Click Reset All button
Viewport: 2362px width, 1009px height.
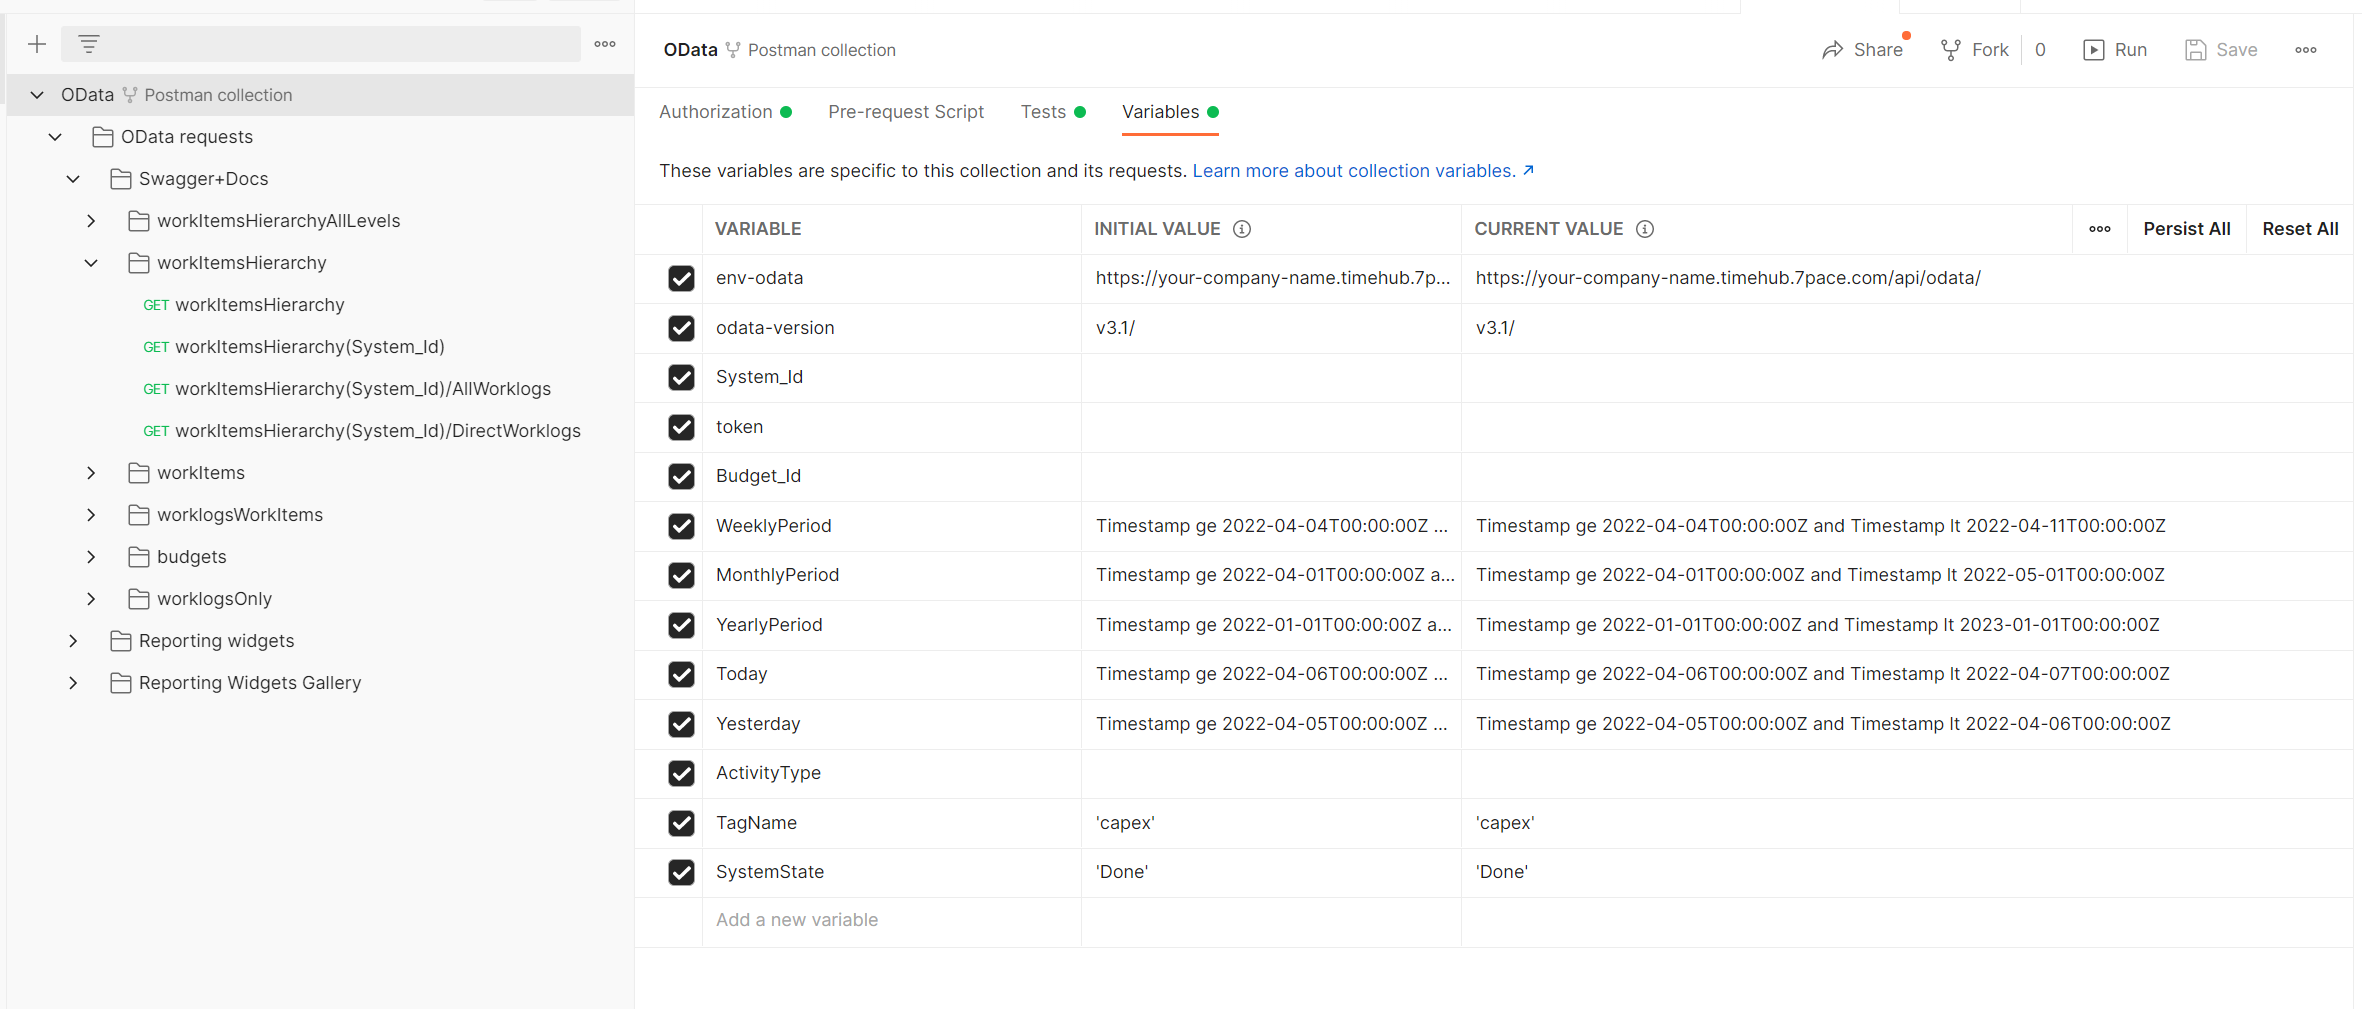tap(2300, 229)
